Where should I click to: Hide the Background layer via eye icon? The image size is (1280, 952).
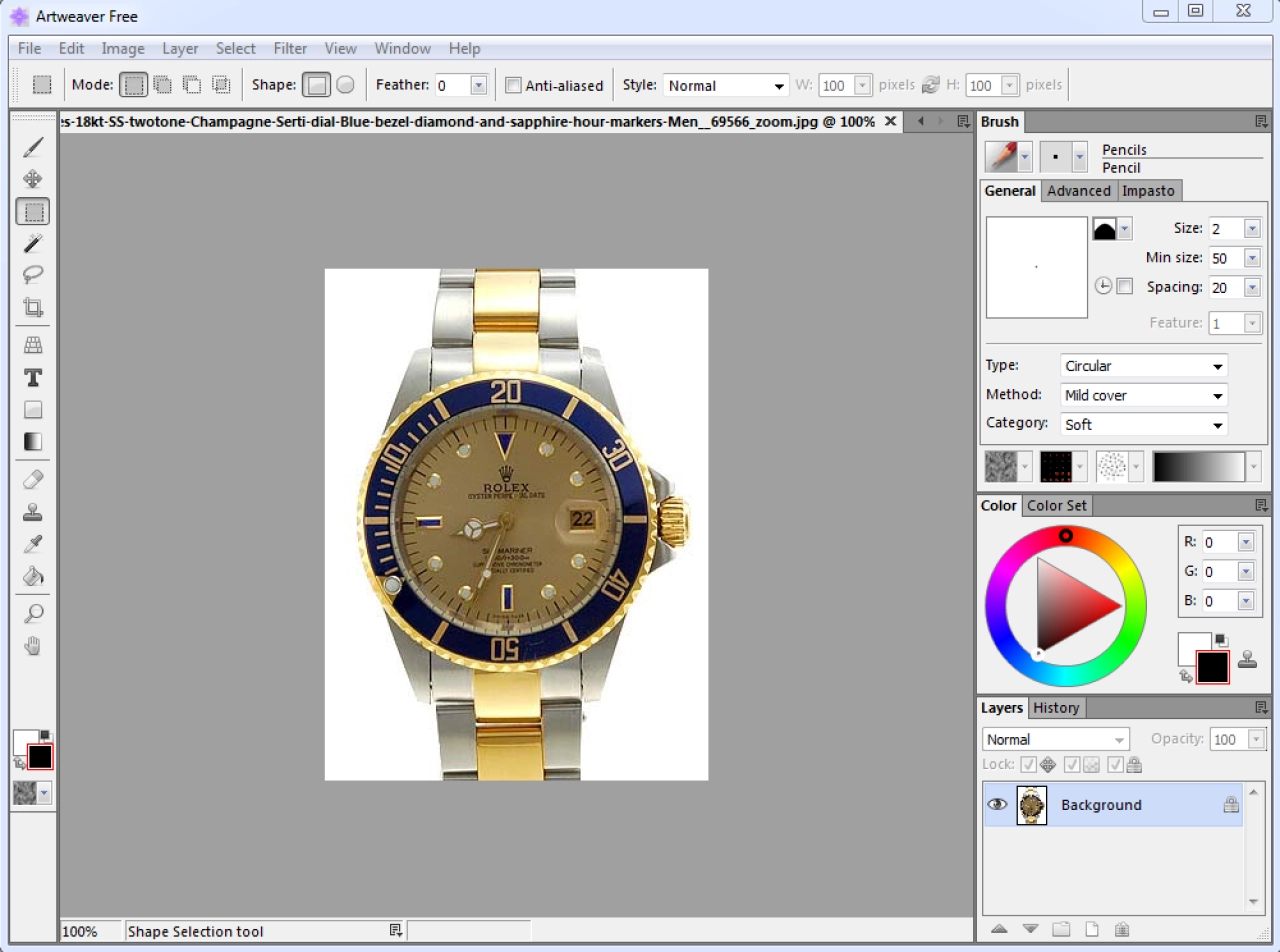point(997,805)
